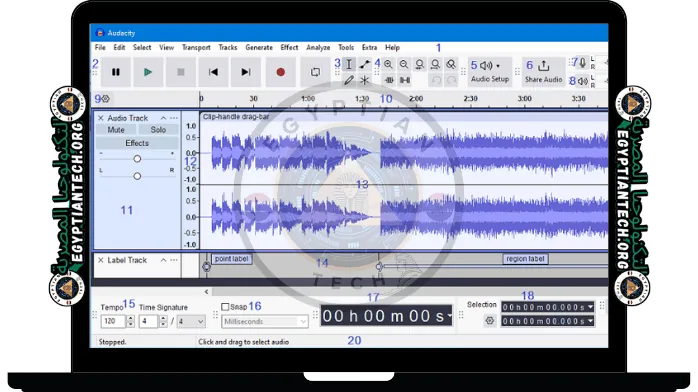Choose the Multi-tool asterisk icon
The width and height of the screenshot is (698, 392).
click(x=365, y=80)
